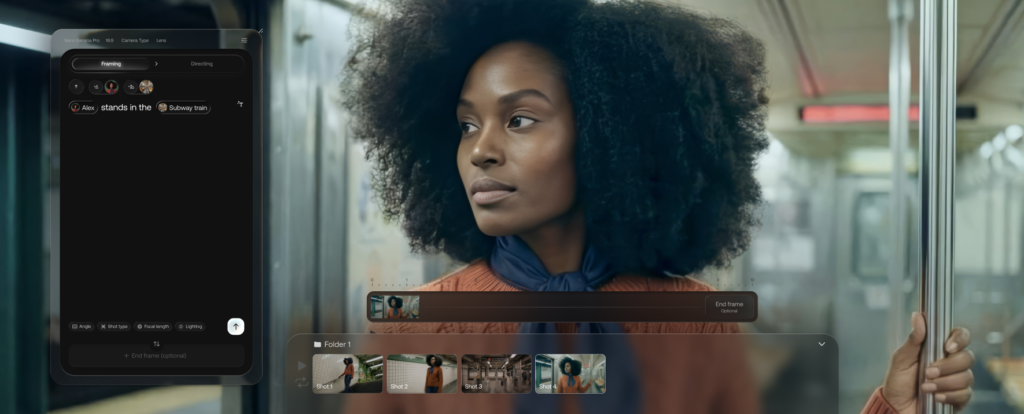Click the words 'stands in the' in the prompt
The height and width of the screenshot is (414, 1024).
126,108
